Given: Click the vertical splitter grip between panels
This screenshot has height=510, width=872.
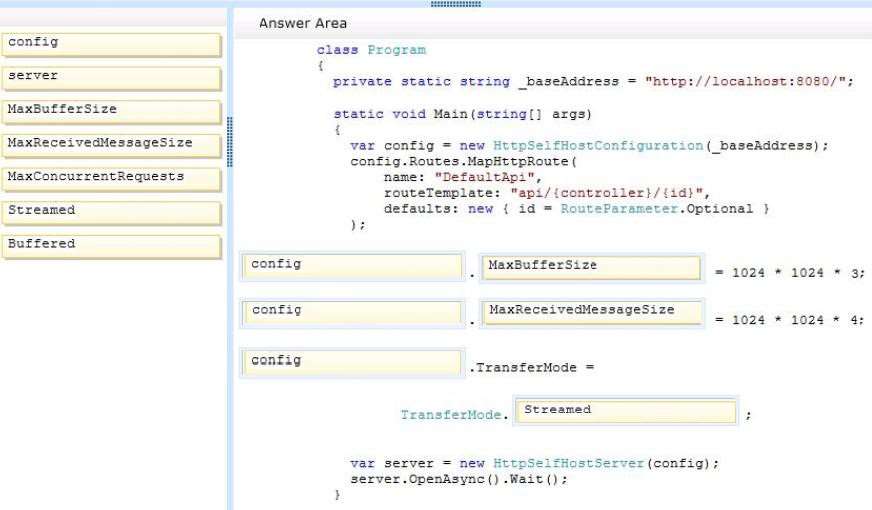Looking at the screenshot, I should [230, 142].
